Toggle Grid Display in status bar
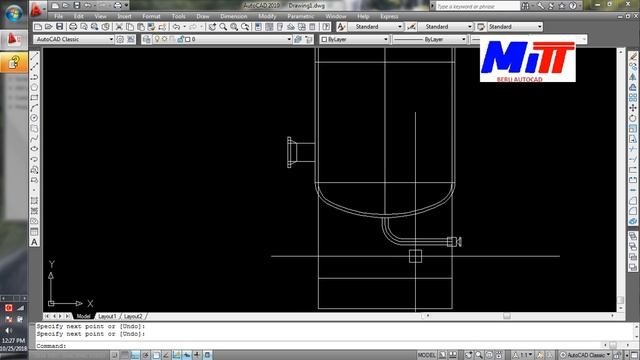640x360 pixels. [125, 355]
